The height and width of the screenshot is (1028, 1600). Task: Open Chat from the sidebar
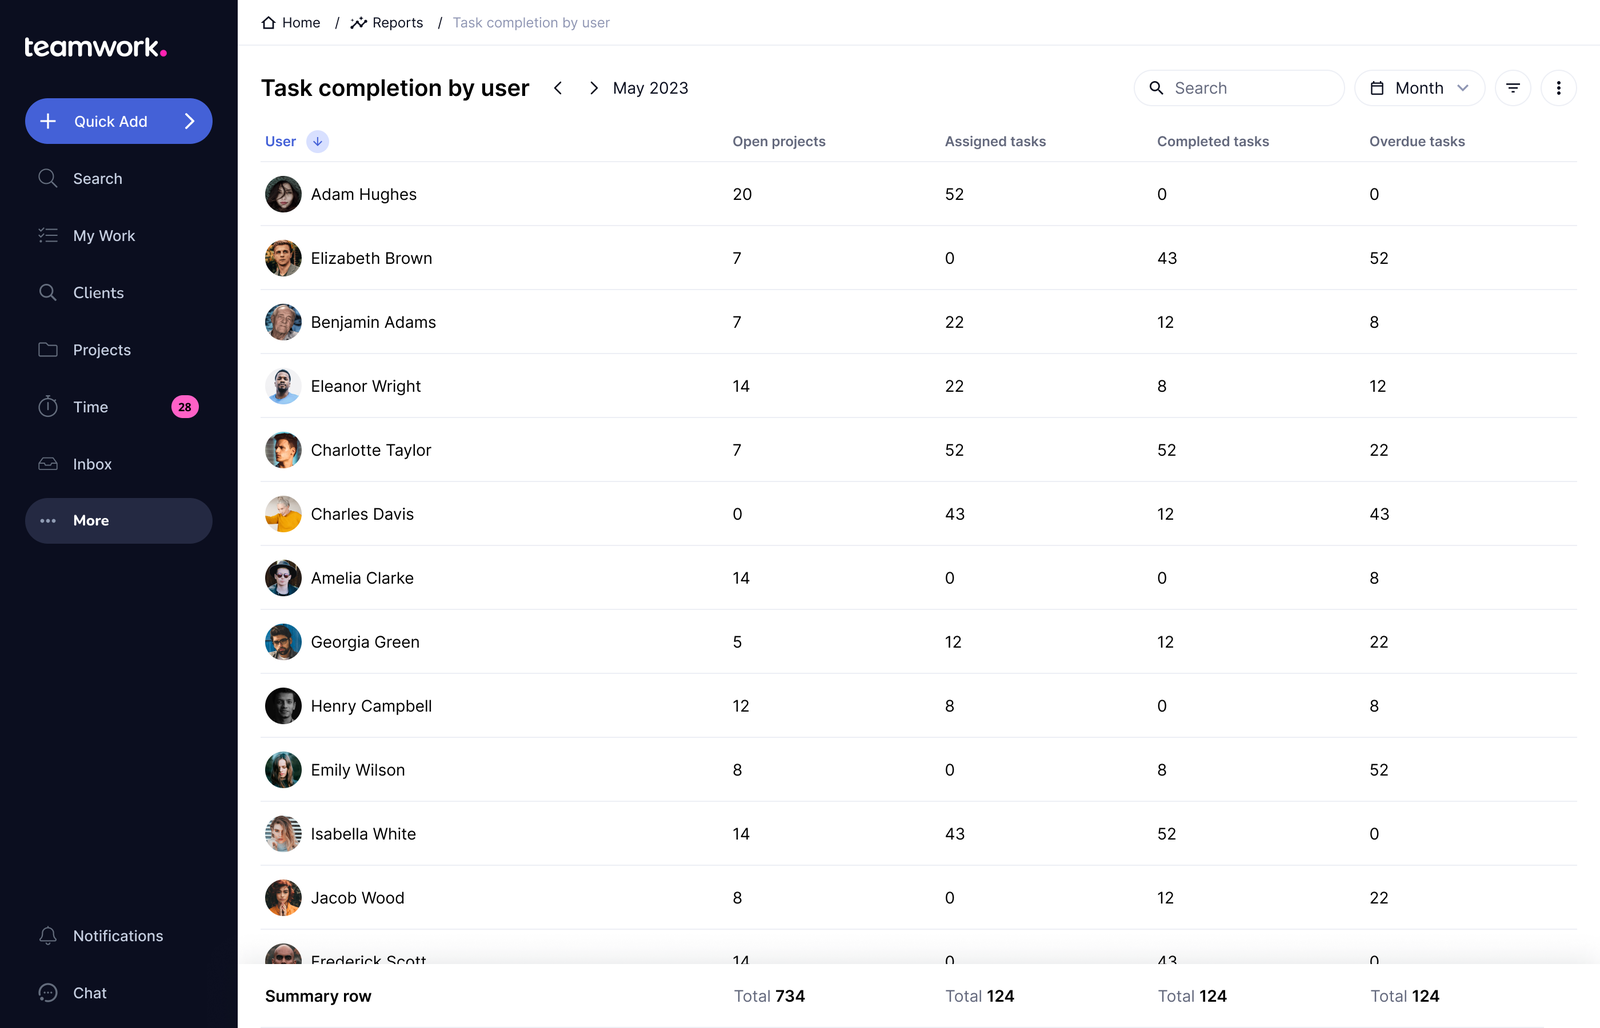(89, 992)
